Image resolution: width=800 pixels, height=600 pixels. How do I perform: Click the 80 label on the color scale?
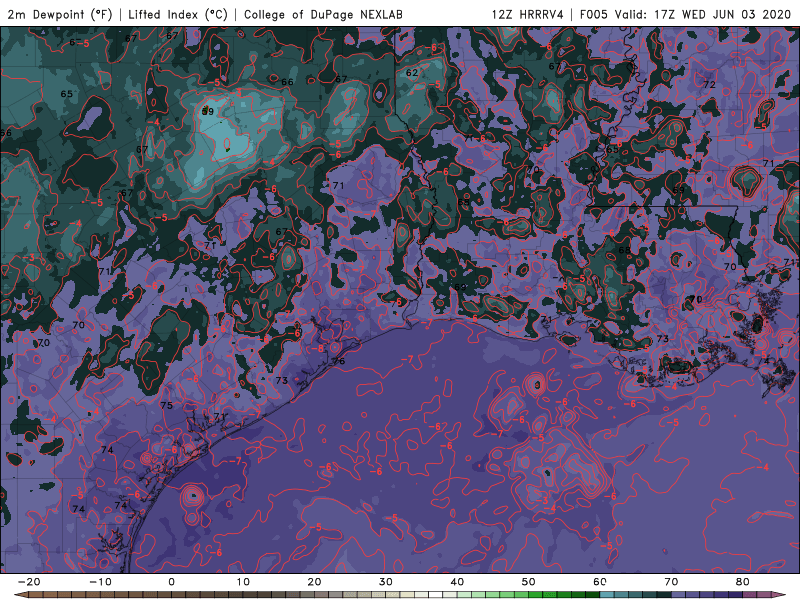[x=743, y=582]
